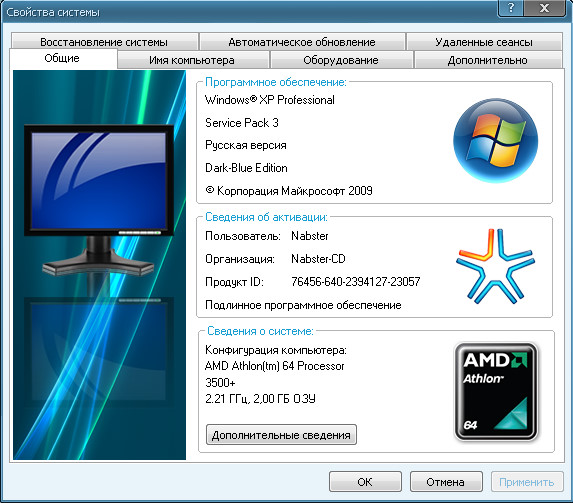Click the Windows orb logo

click(496, 140)
